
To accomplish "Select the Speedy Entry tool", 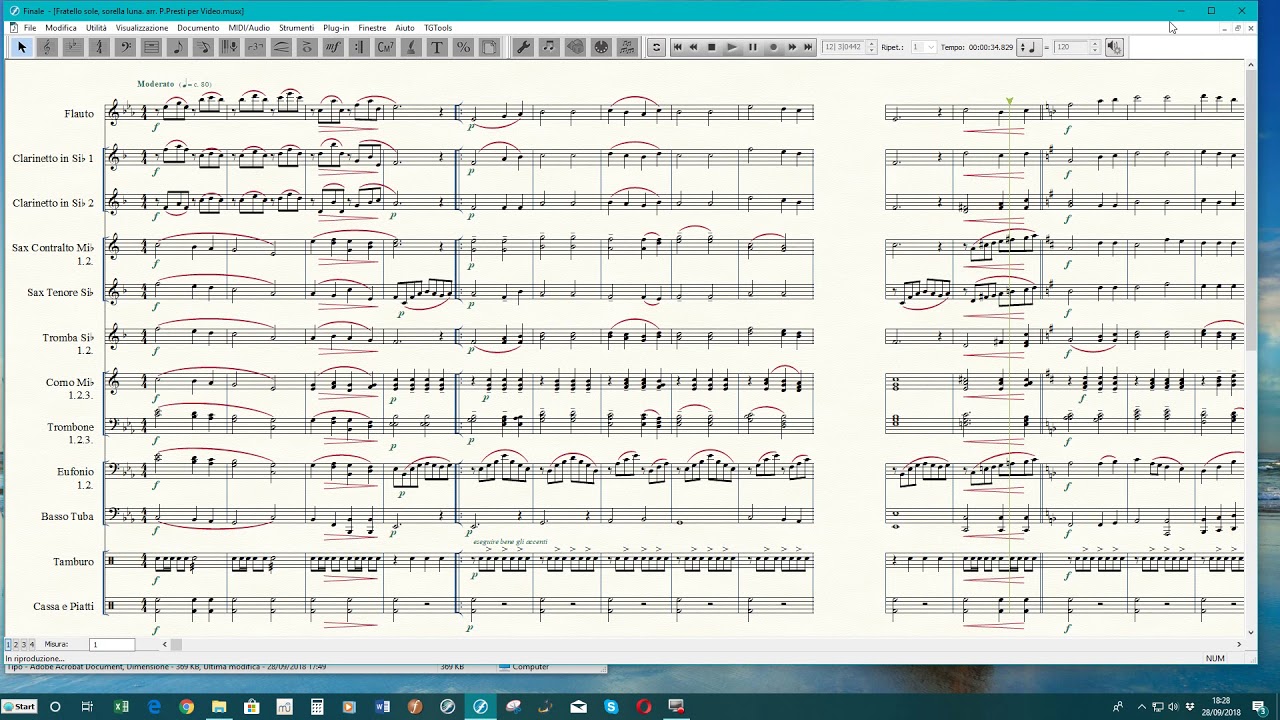I will point(203,47).
